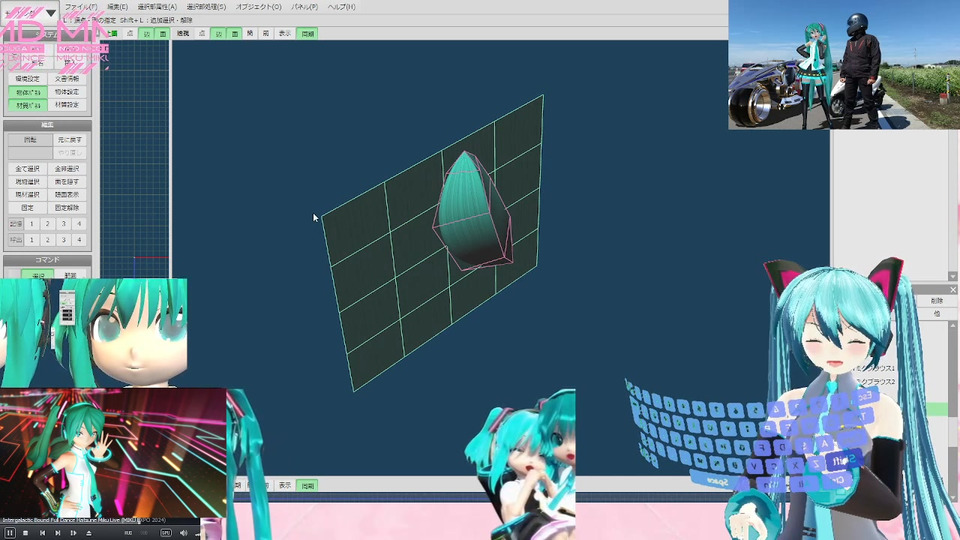Open 物体設定 object settings
Screen dimensions: 960x540
click(67, 92)
